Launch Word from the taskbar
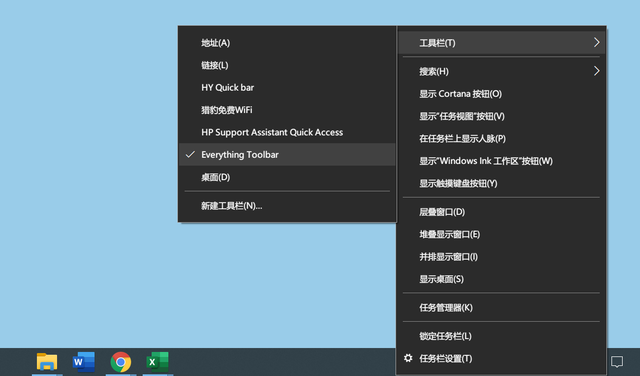 pos(84,362)
